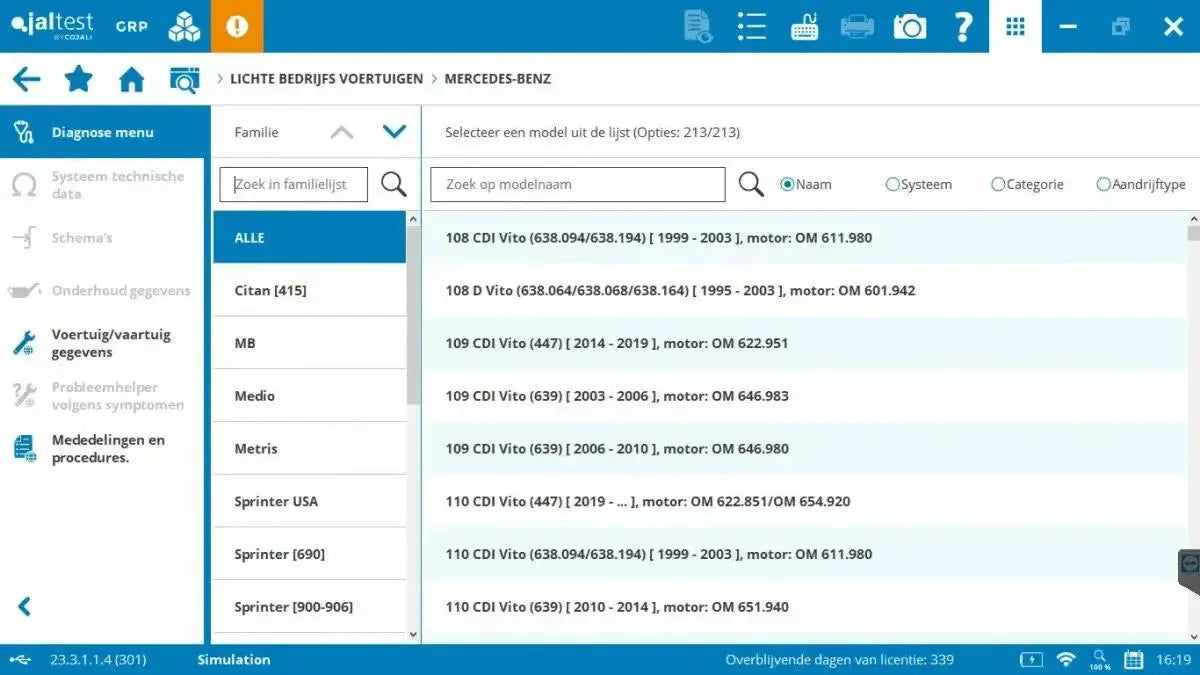Viewport: 1200px width, 675px height.
Task: Sort family list with upward chevron
Action: tap(341, 130)
